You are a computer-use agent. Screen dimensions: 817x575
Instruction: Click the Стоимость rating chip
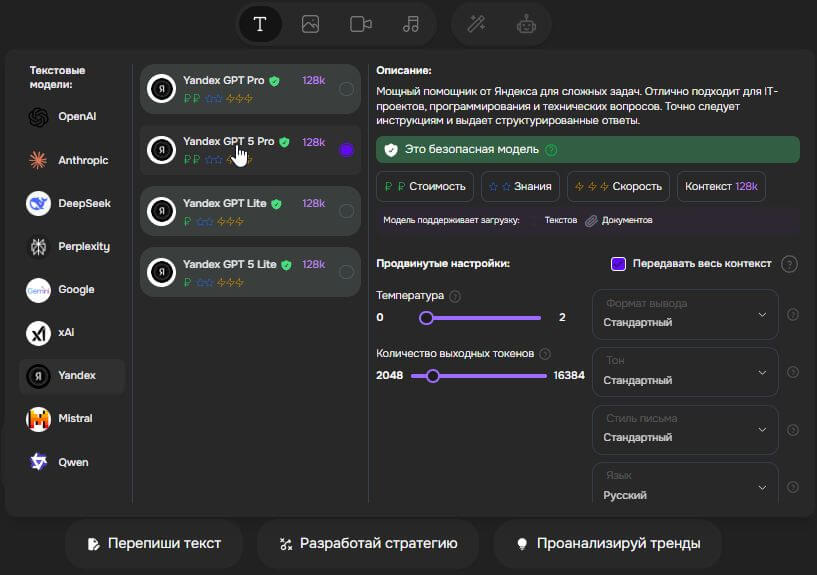pyautogui.click(x=425, y=186)
